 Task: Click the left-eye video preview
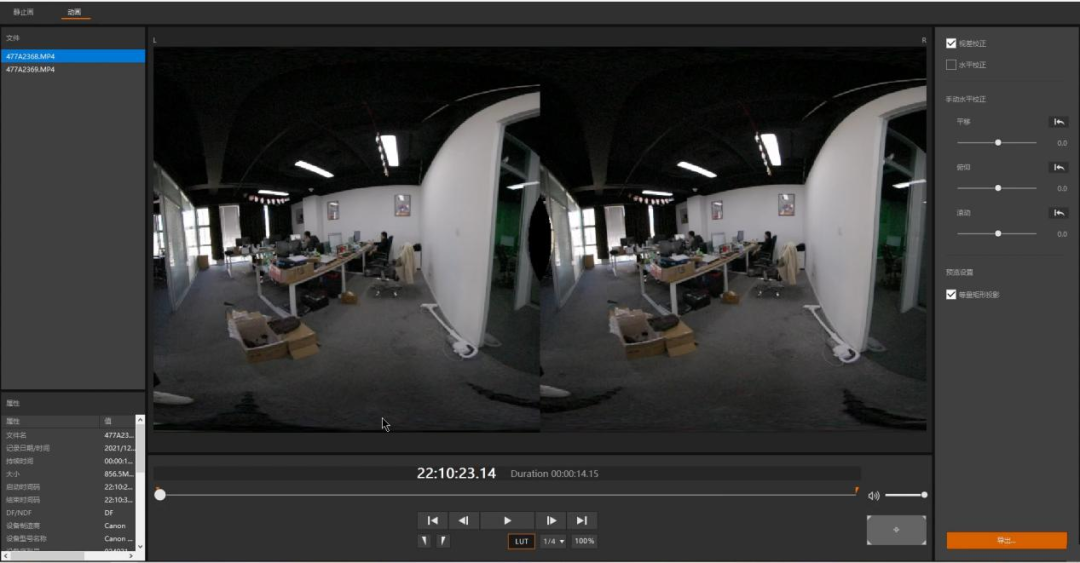346,238
